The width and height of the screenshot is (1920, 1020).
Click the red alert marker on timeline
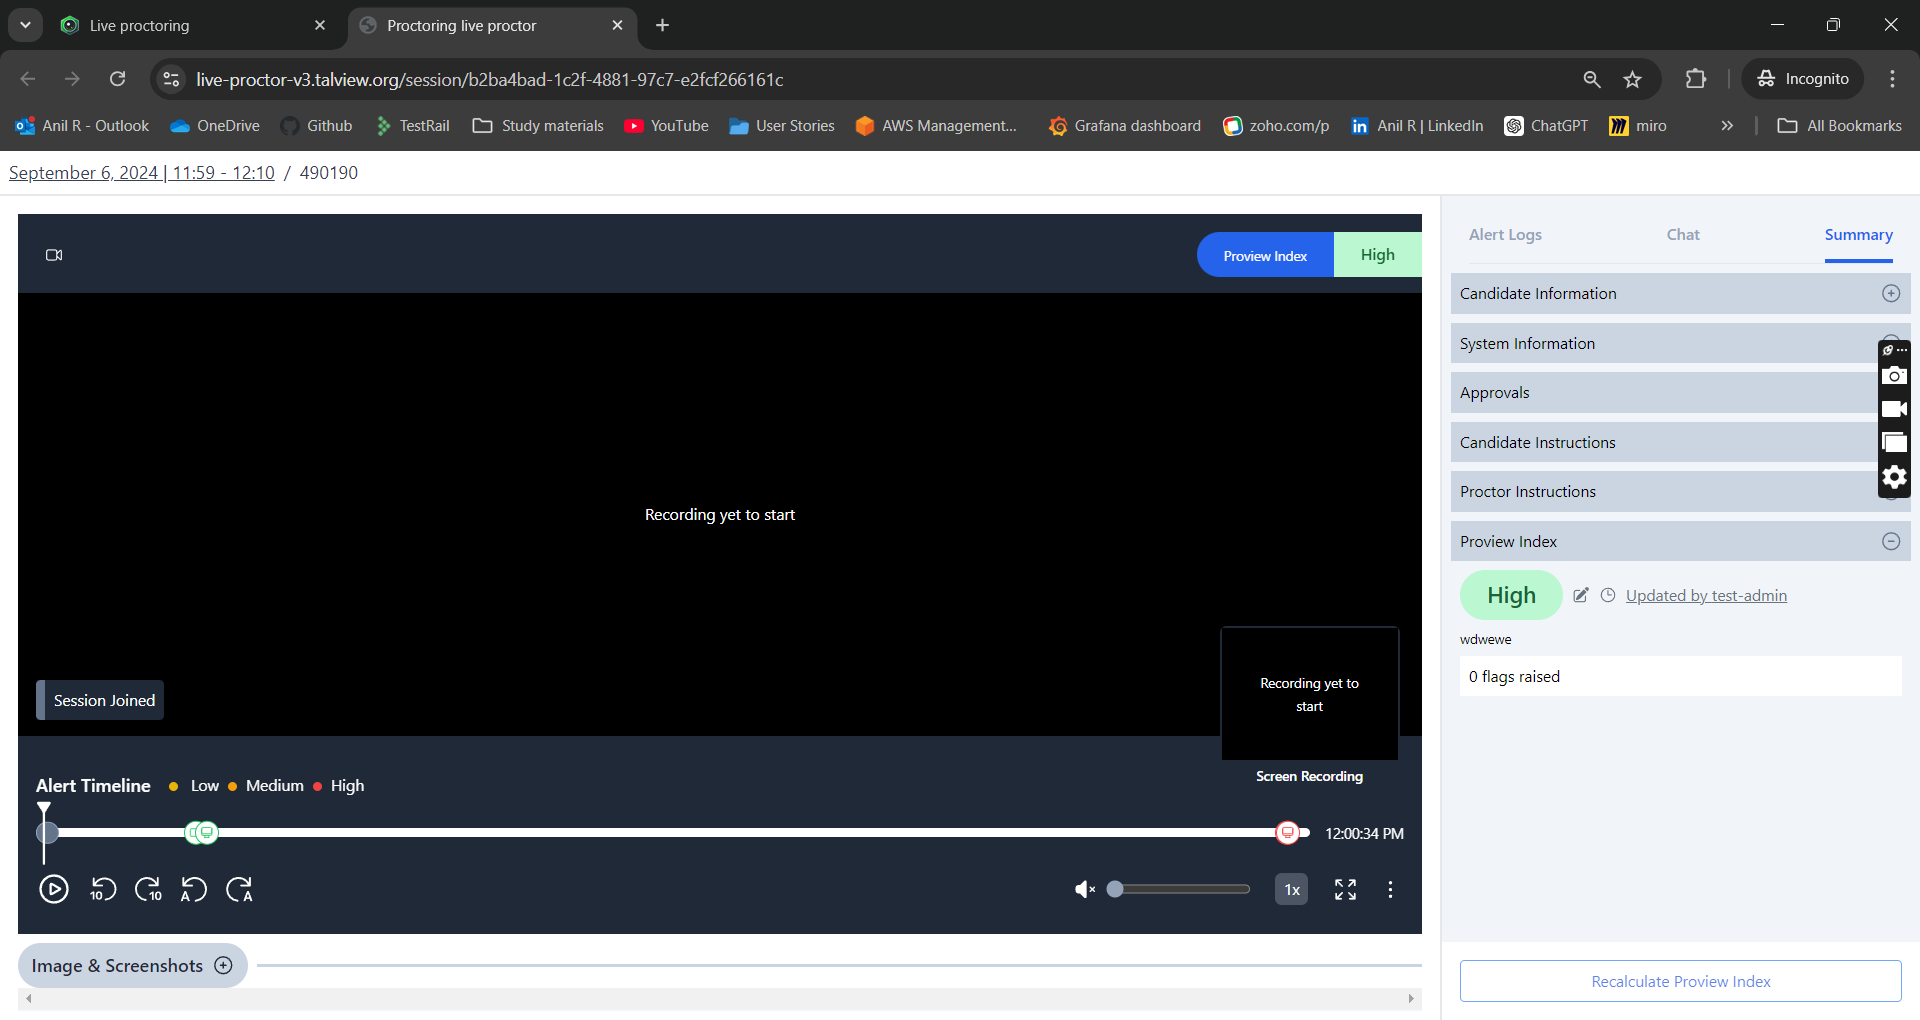[1288, 832]
